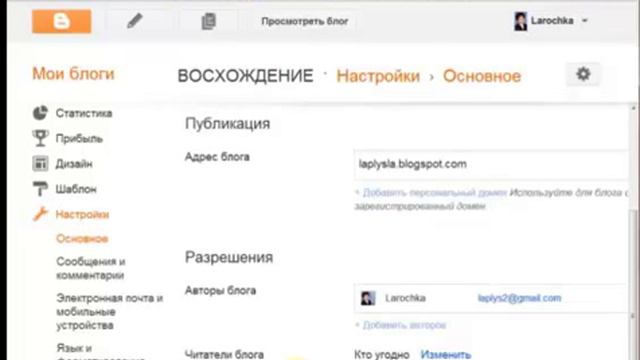Click the Прибыль trophy icon

[x=40, y=138]
